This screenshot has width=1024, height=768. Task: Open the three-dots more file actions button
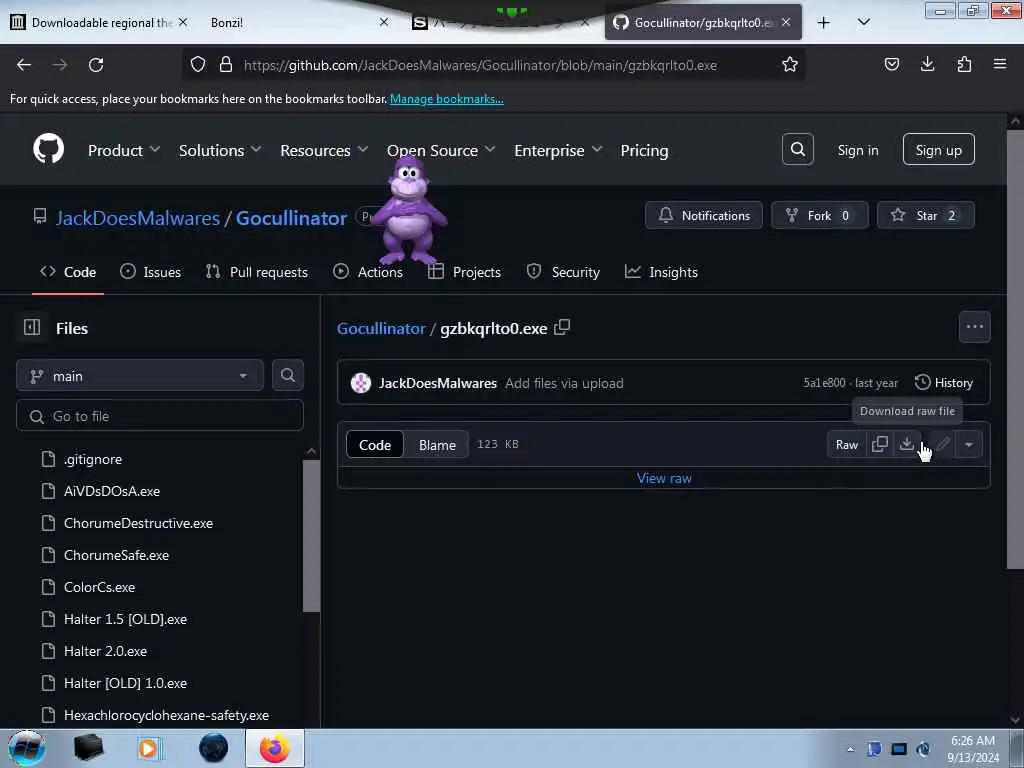974,327
